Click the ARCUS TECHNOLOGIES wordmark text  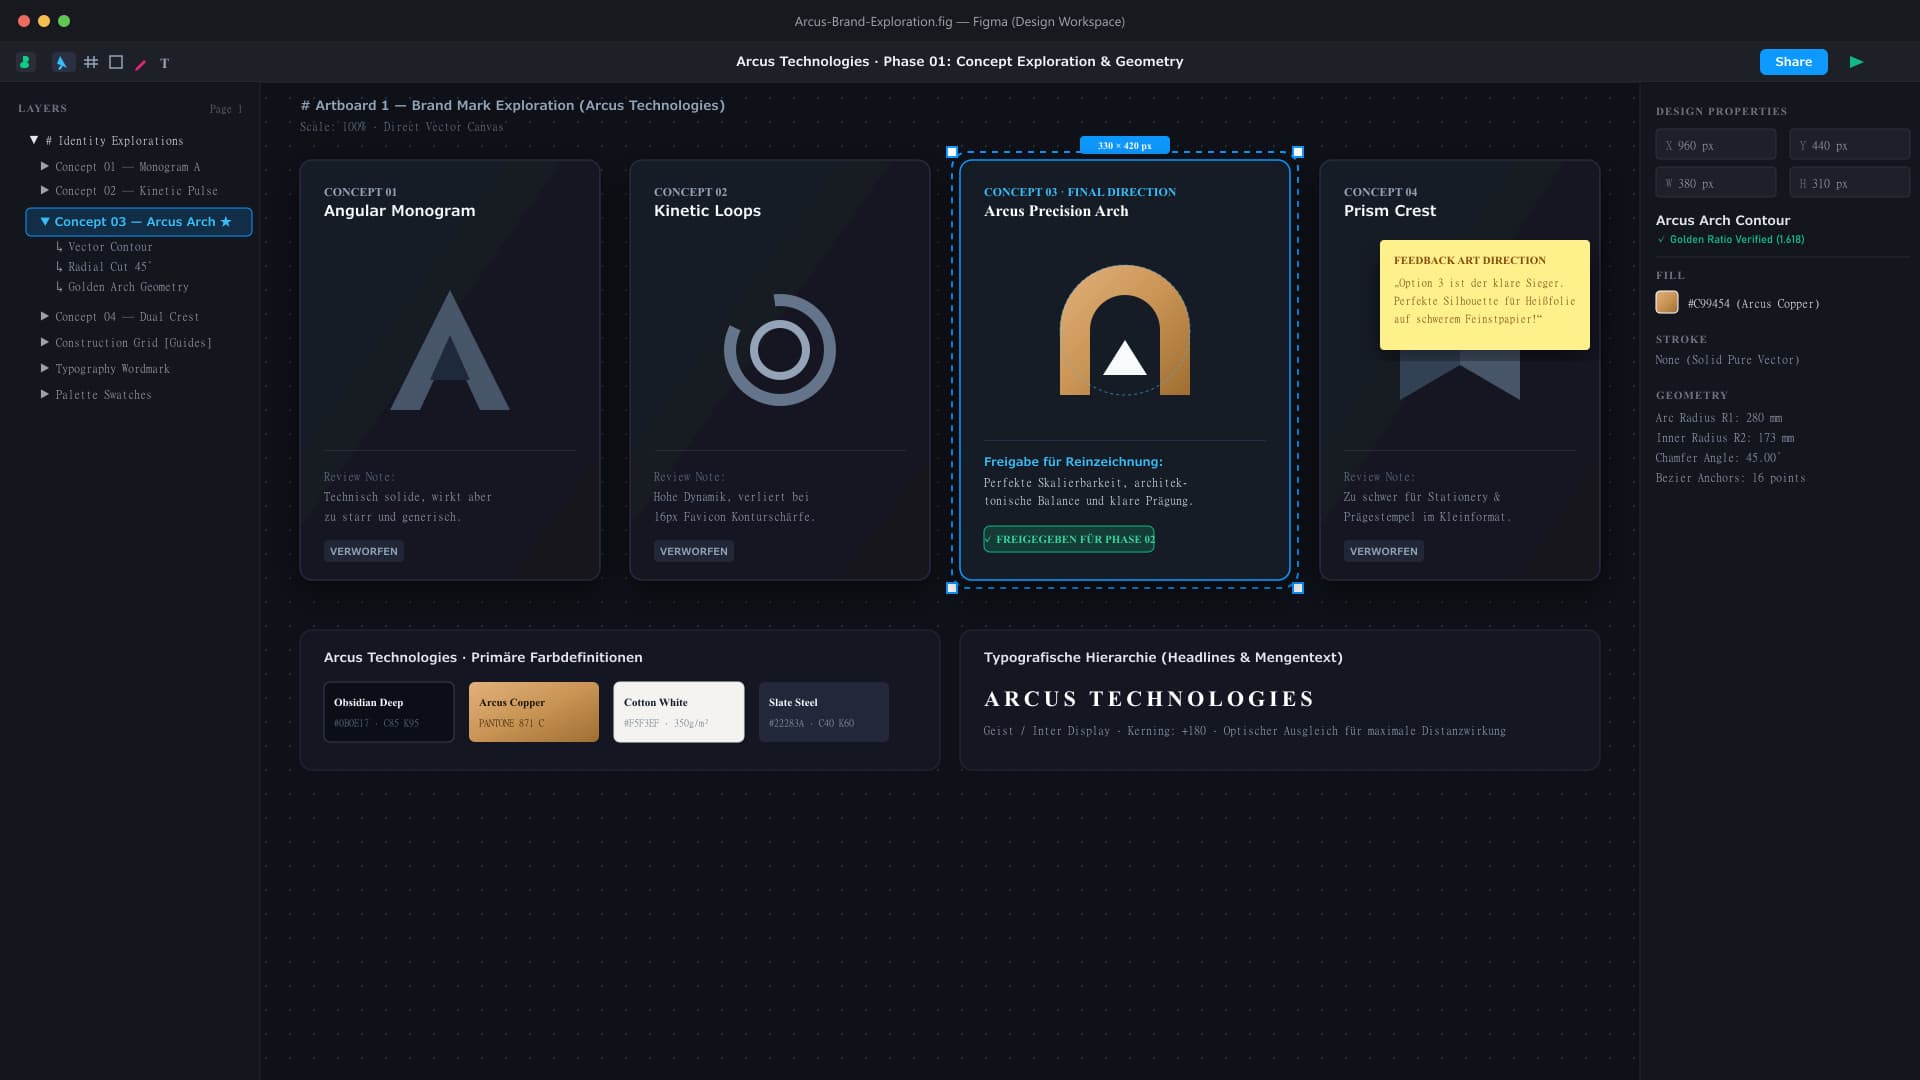coord(1149,699)
